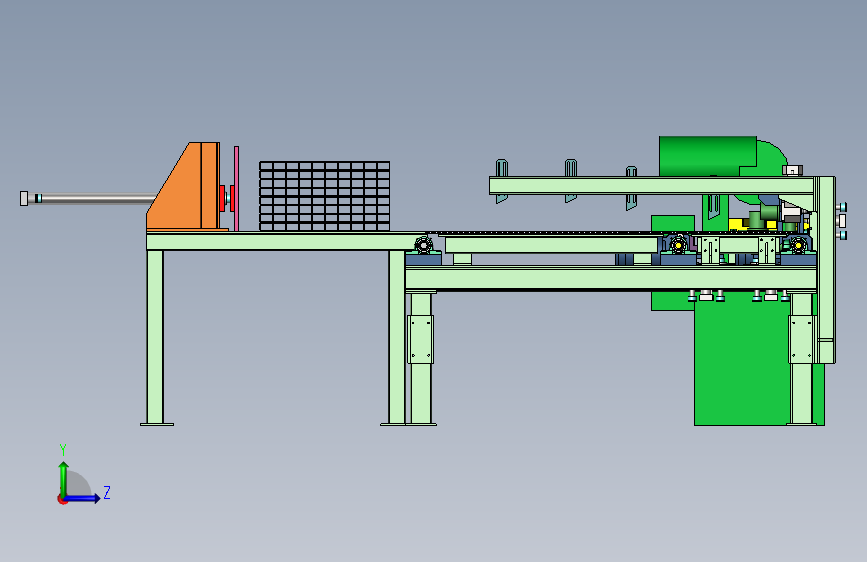This screenshot has height=562, width=867.
Task: Click the "Y" axis label
Action: 63,449
